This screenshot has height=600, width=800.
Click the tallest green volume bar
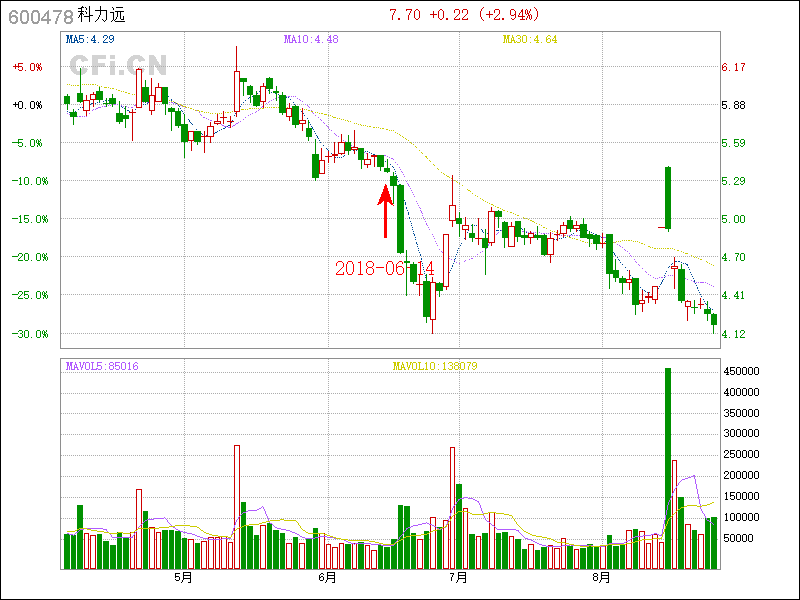pyautogui.click(x=668, y=468)
